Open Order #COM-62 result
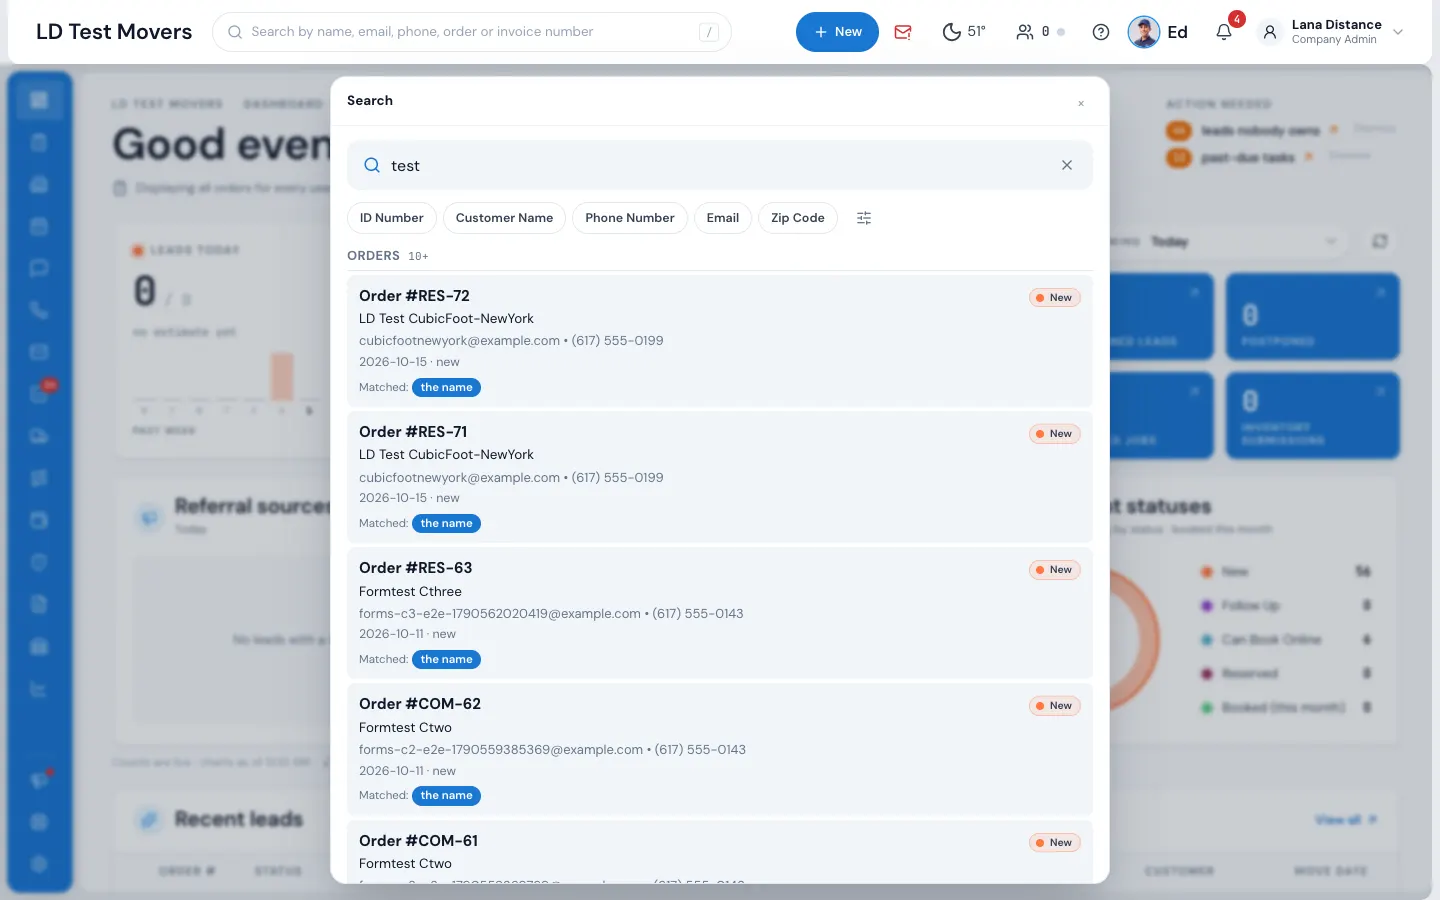Image resolution: width=1440 pixels, height=900 pixels. [x=720, y=749]
